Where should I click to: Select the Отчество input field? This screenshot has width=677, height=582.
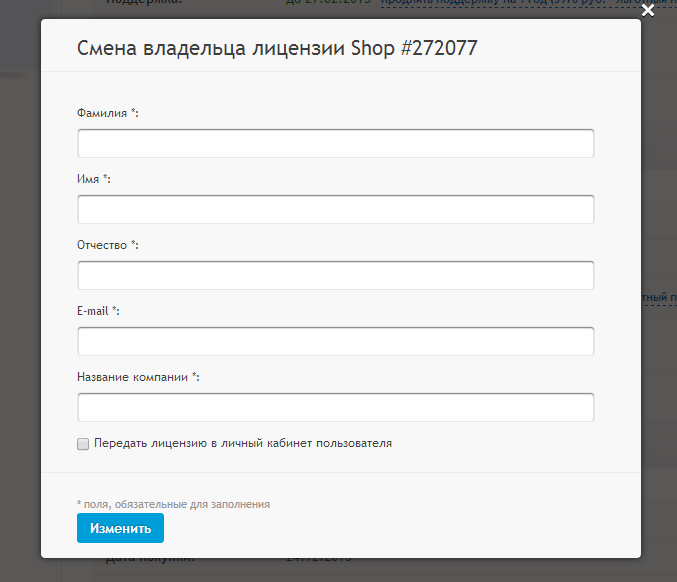pyautogui.click(x=335, y=275)
